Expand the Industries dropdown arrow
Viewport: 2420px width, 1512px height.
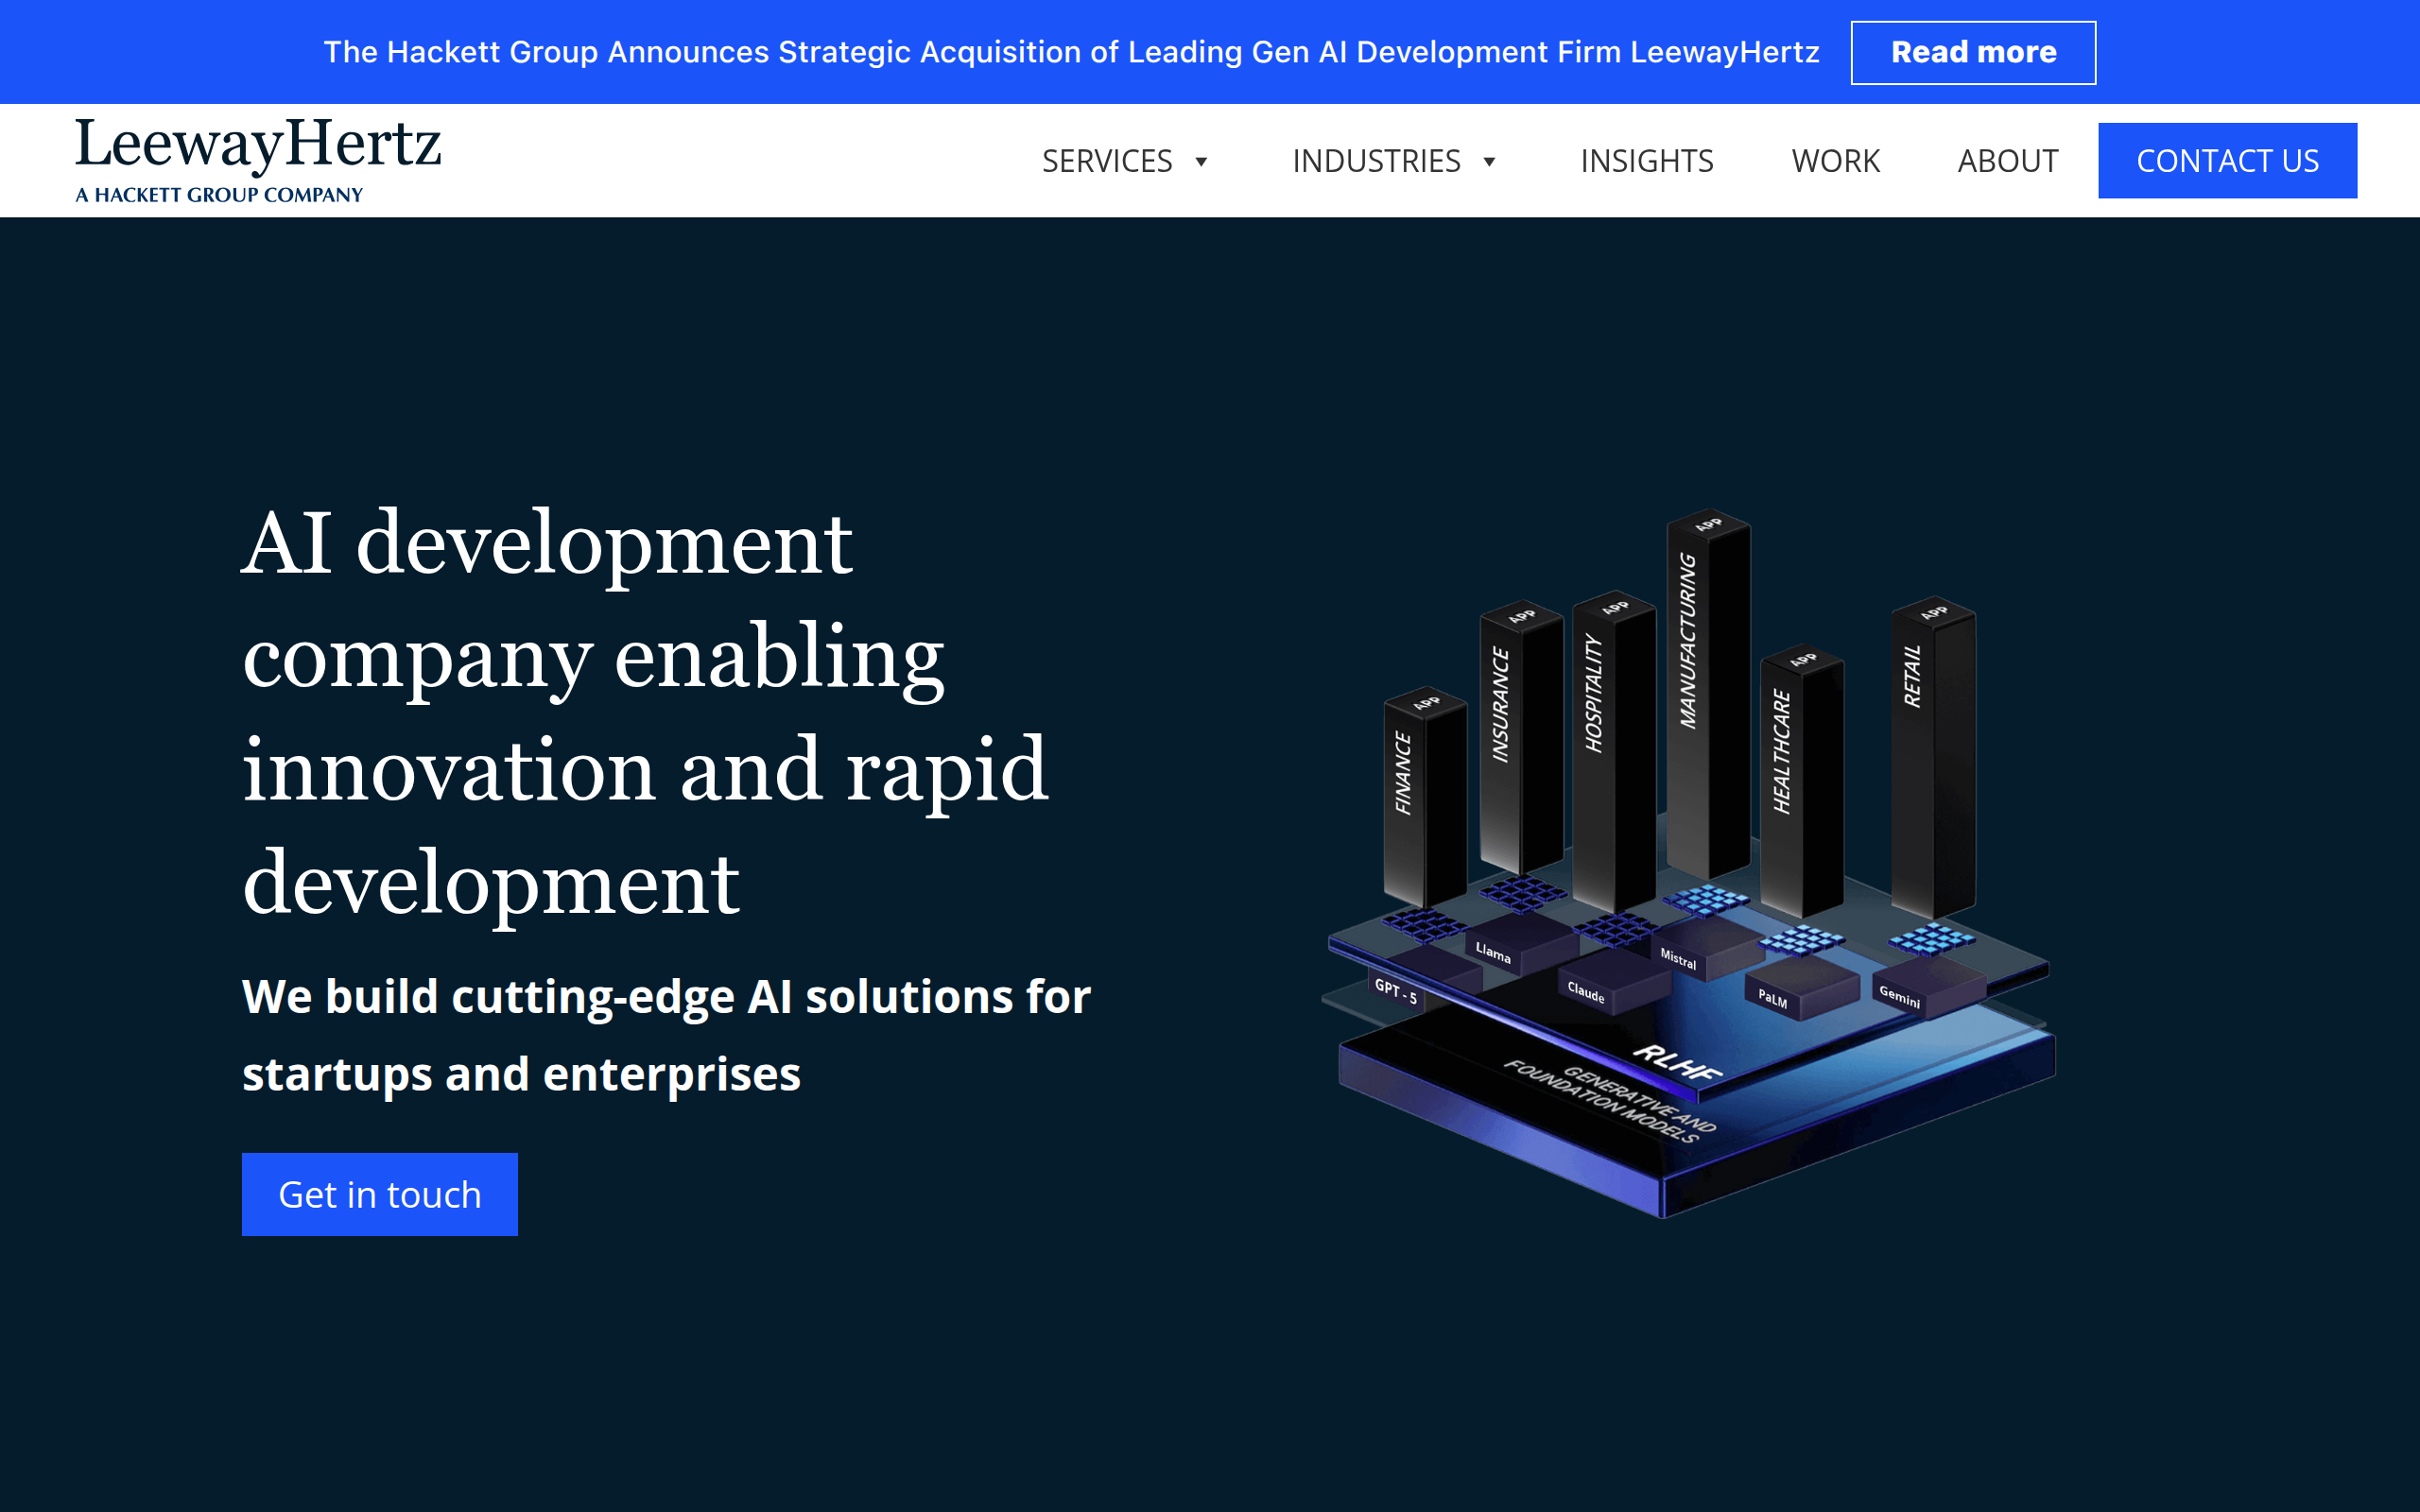(1489, 162)
